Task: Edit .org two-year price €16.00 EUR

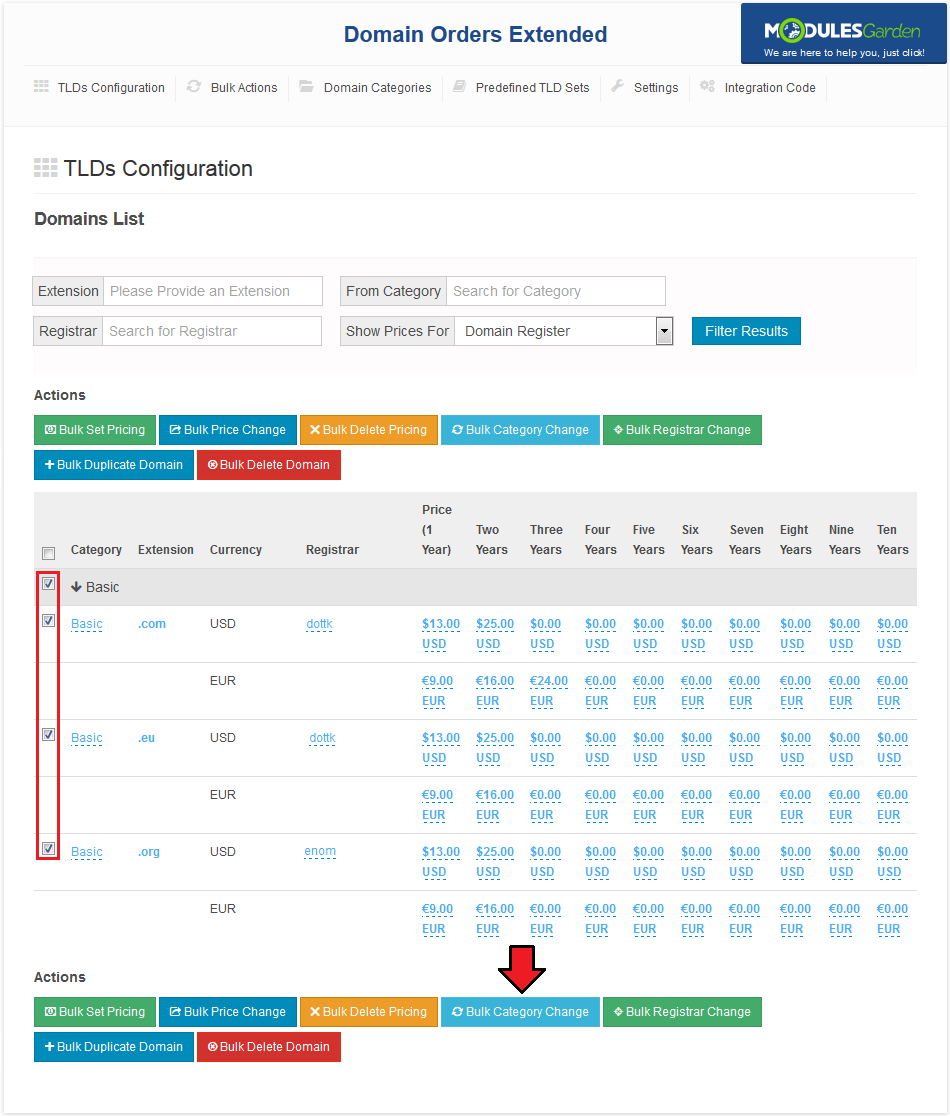Action: pos(495,919)
